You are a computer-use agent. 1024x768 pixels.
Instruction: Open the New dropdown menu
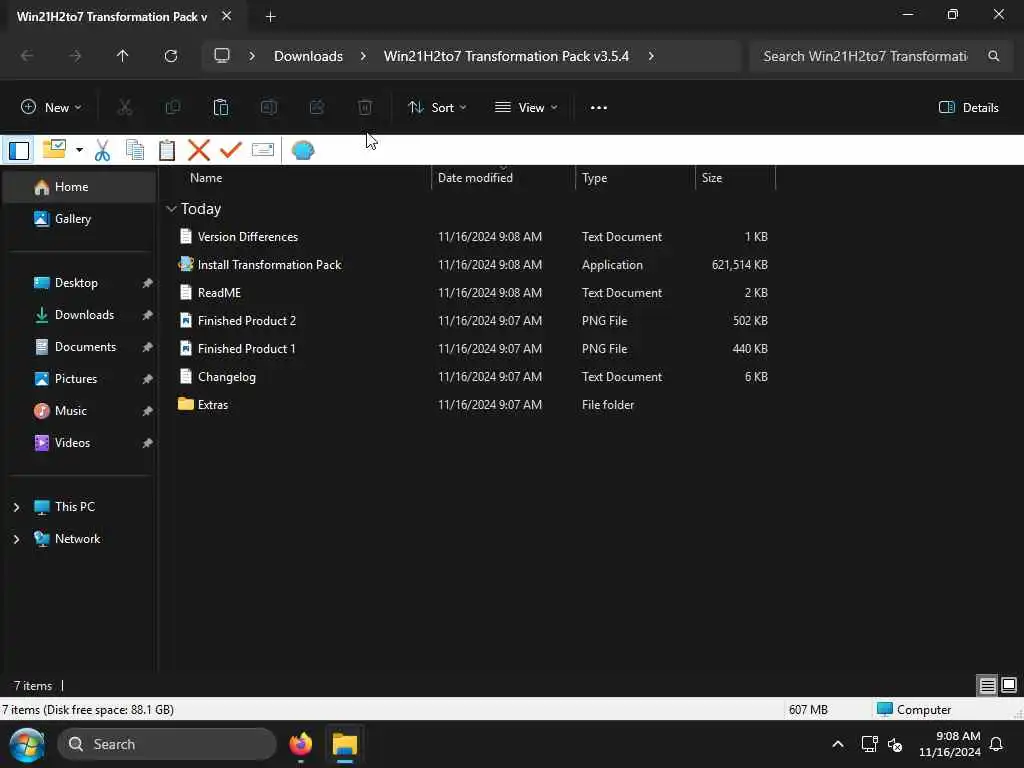(x=51, y=108)
